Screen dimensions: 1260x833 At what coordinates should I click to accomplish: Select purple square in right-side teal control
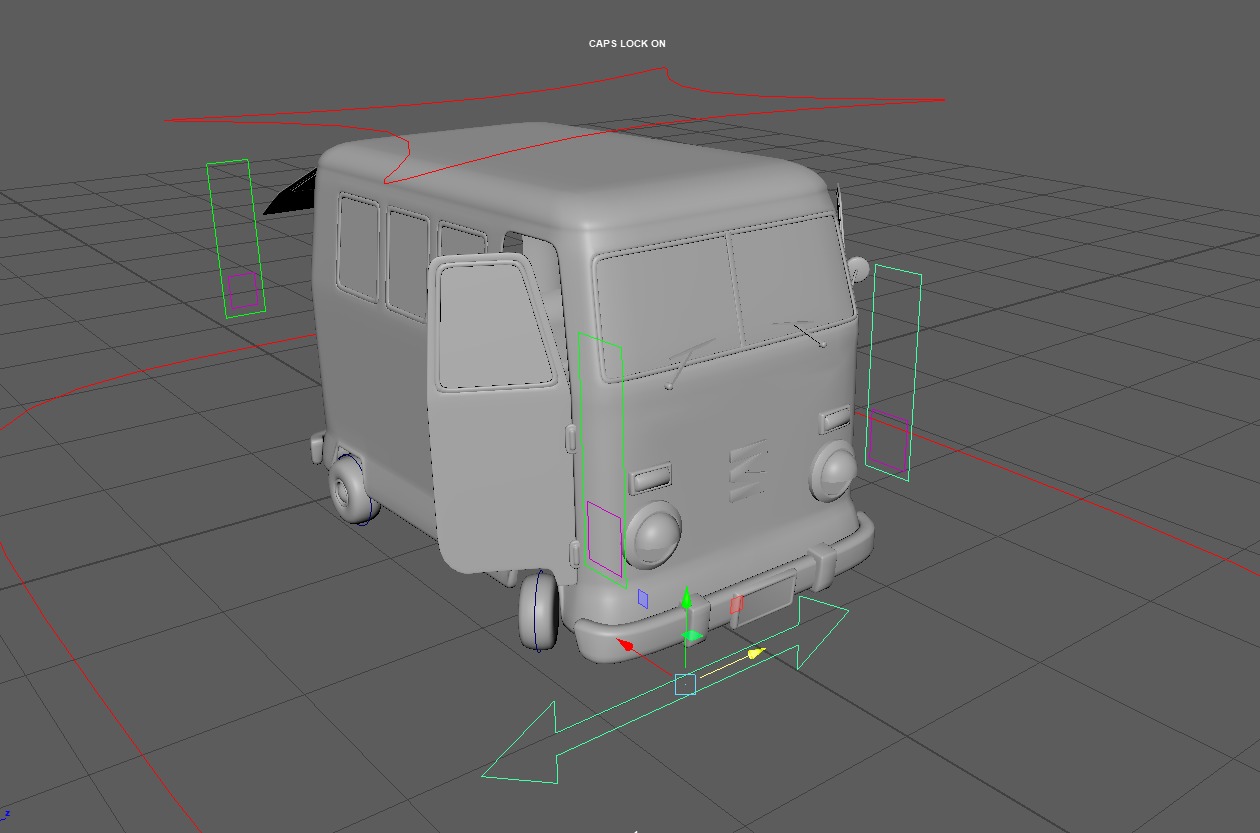point(888,441)
